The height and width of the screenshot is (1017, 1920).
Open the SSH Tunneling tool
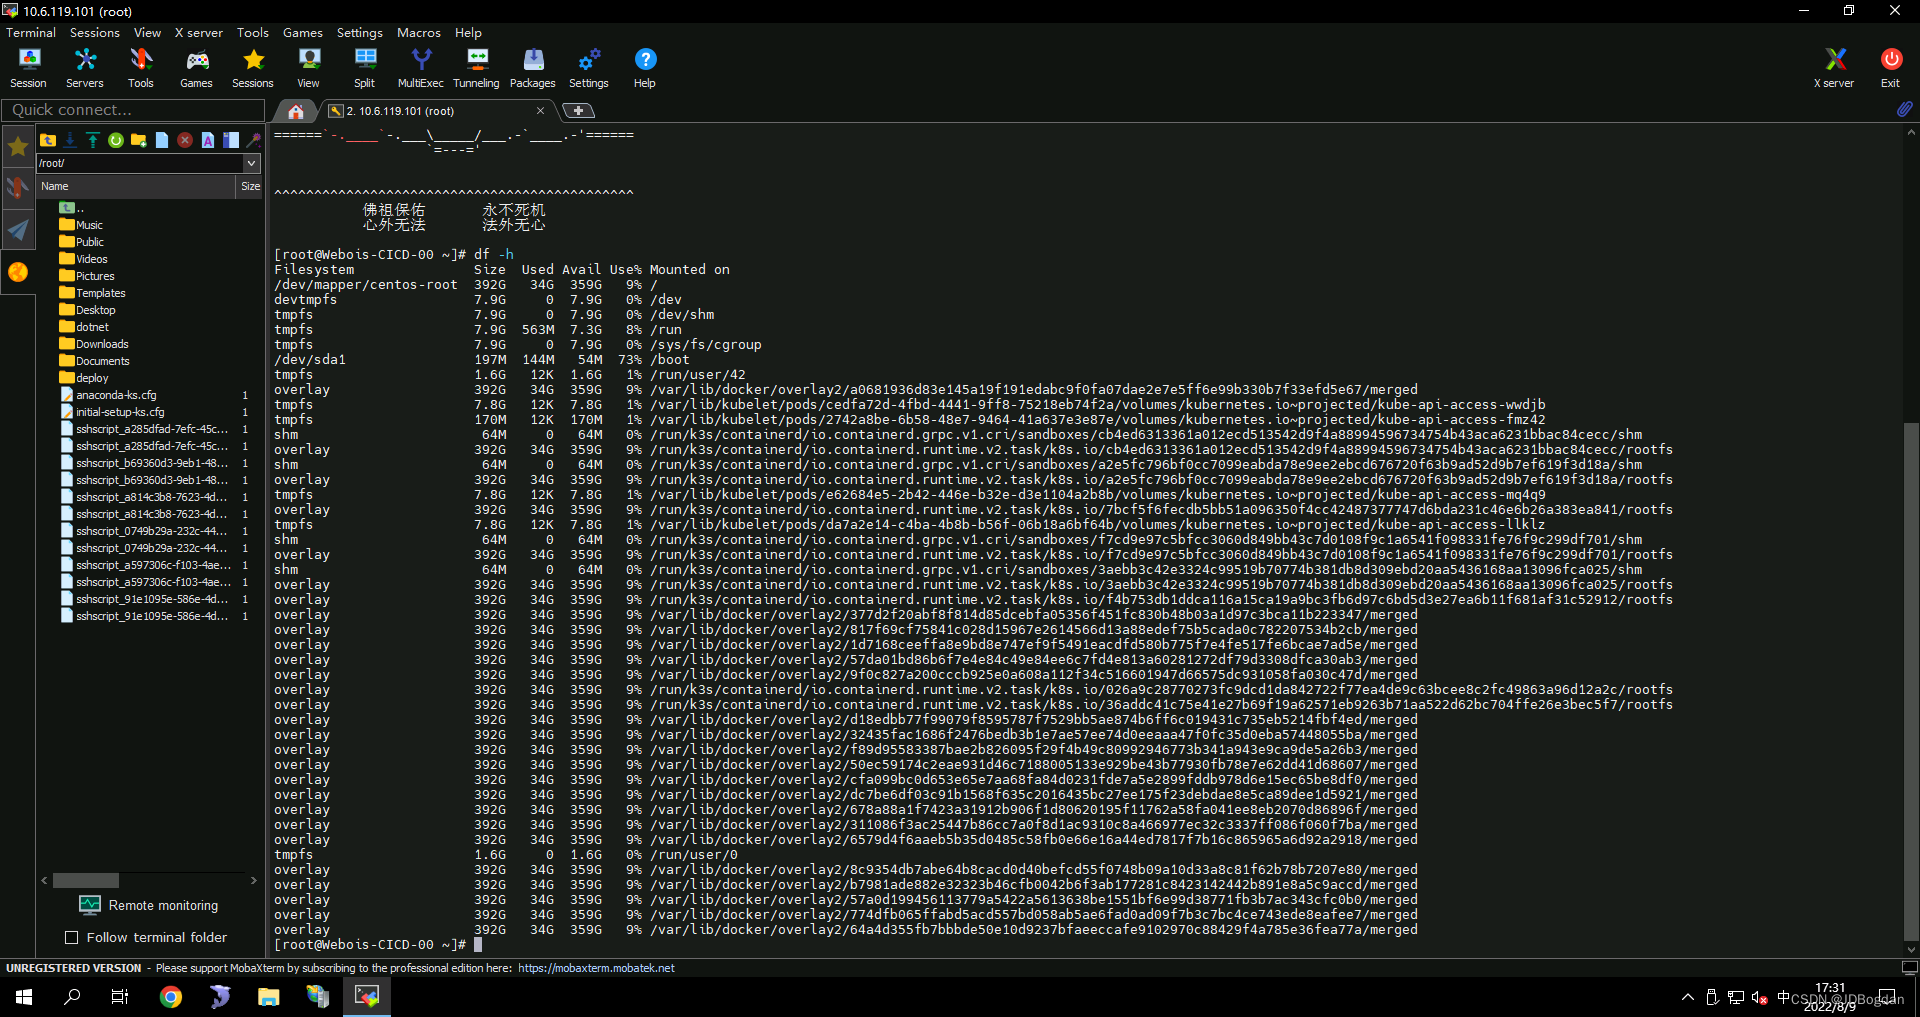pyautogui.click(x=476, y=67)
